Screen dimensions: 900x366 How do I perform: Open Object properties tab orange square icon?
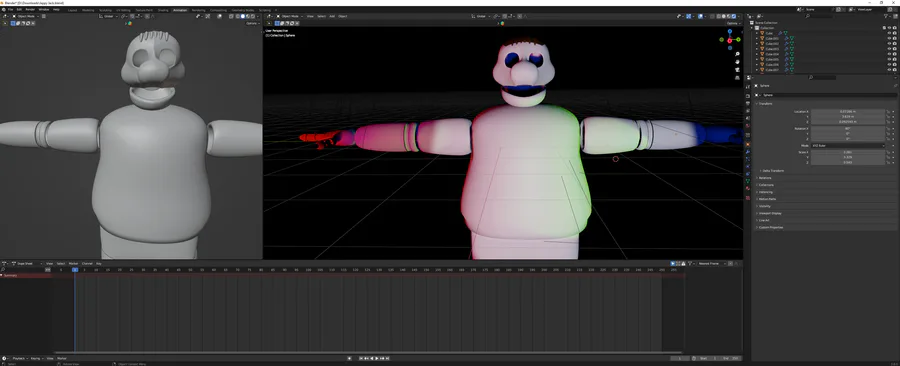point(748,144)
